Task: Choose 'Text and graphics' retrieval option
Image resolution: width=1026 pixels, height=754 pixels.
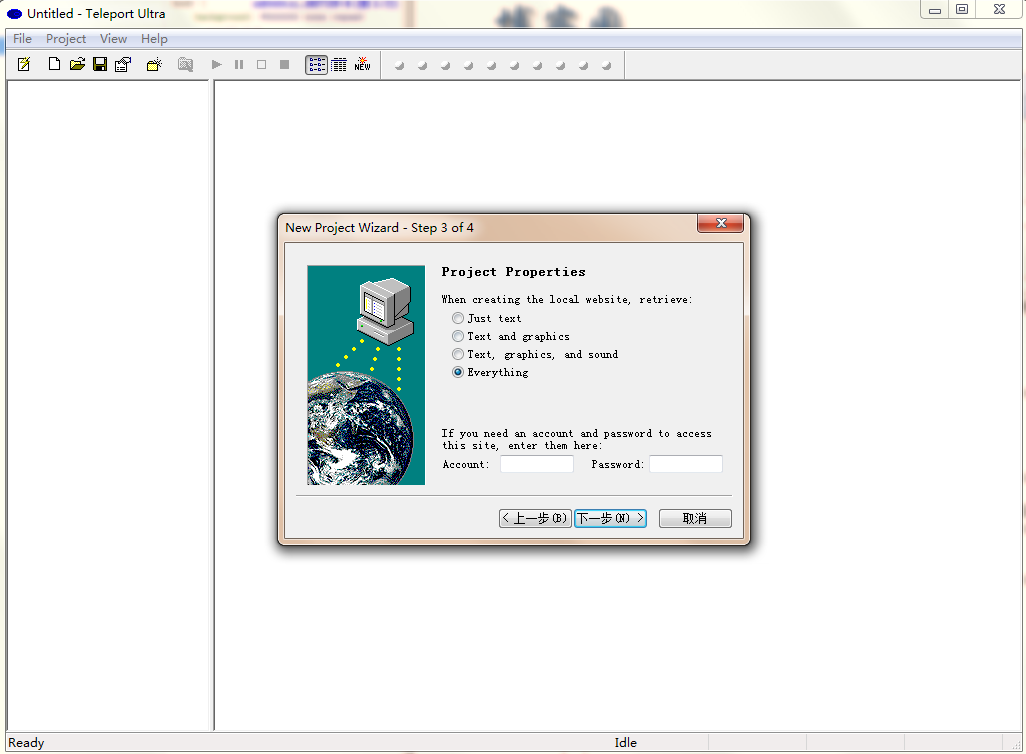Action: (458, 336)
